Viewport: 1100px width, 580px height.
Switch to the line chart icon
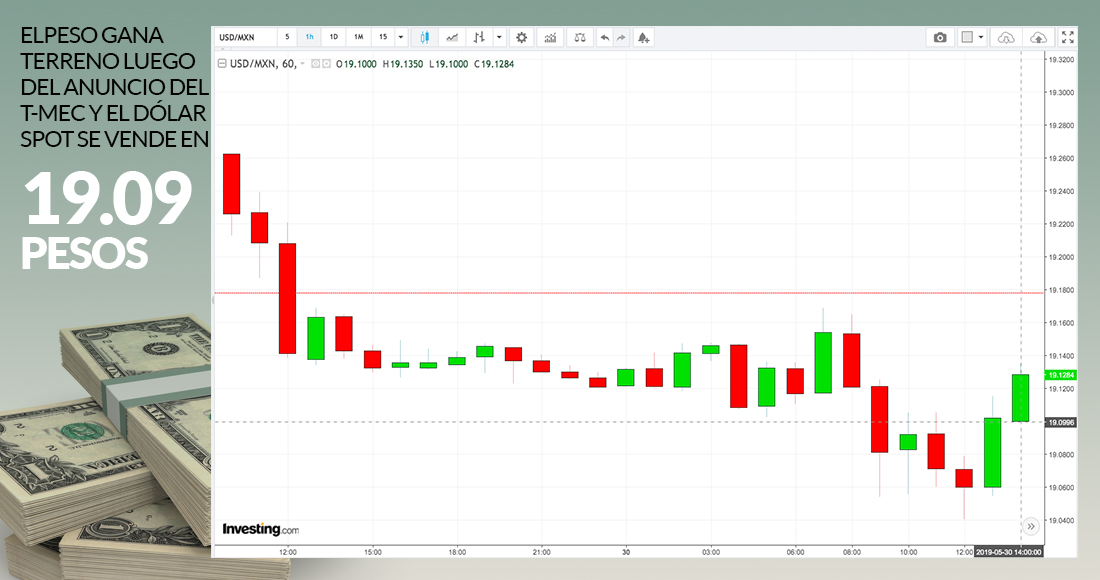click(452, 37)
